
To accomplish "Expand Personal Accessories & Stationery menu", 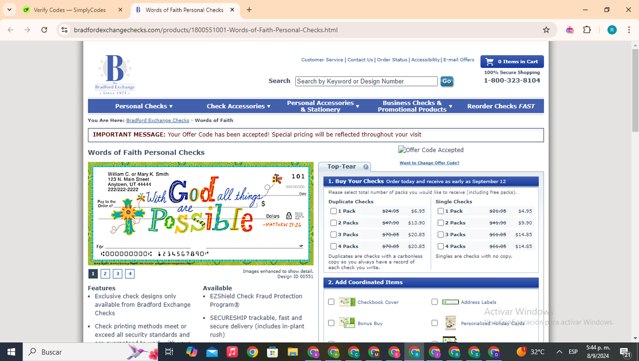I will pos(323,106).
